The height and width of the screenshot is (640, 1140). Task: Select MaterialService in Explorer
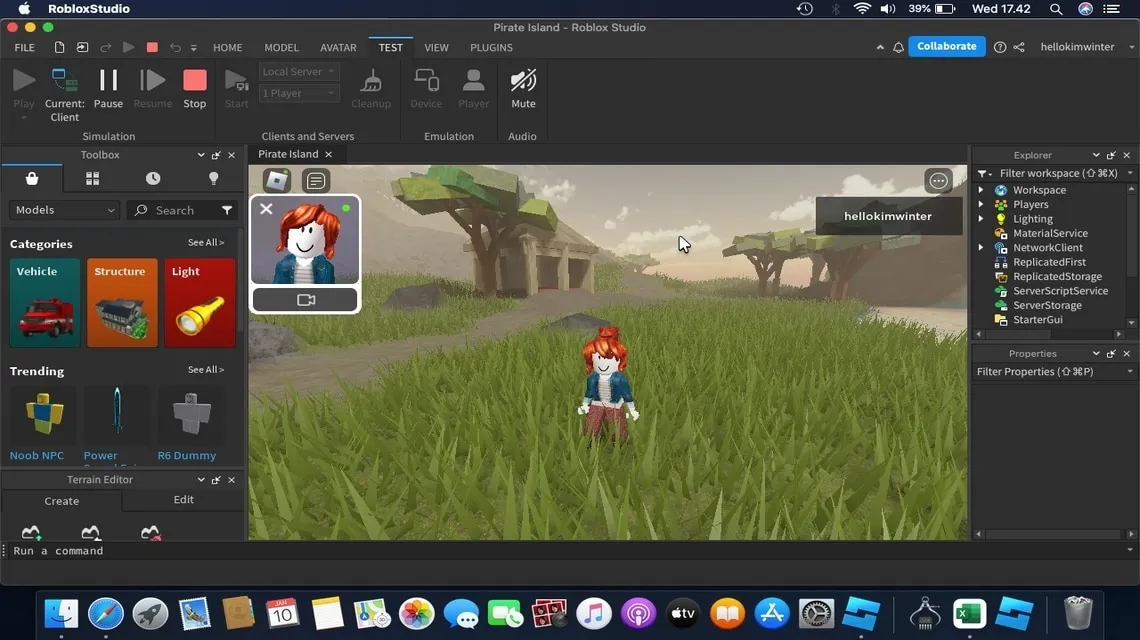tap(1050, 233)
